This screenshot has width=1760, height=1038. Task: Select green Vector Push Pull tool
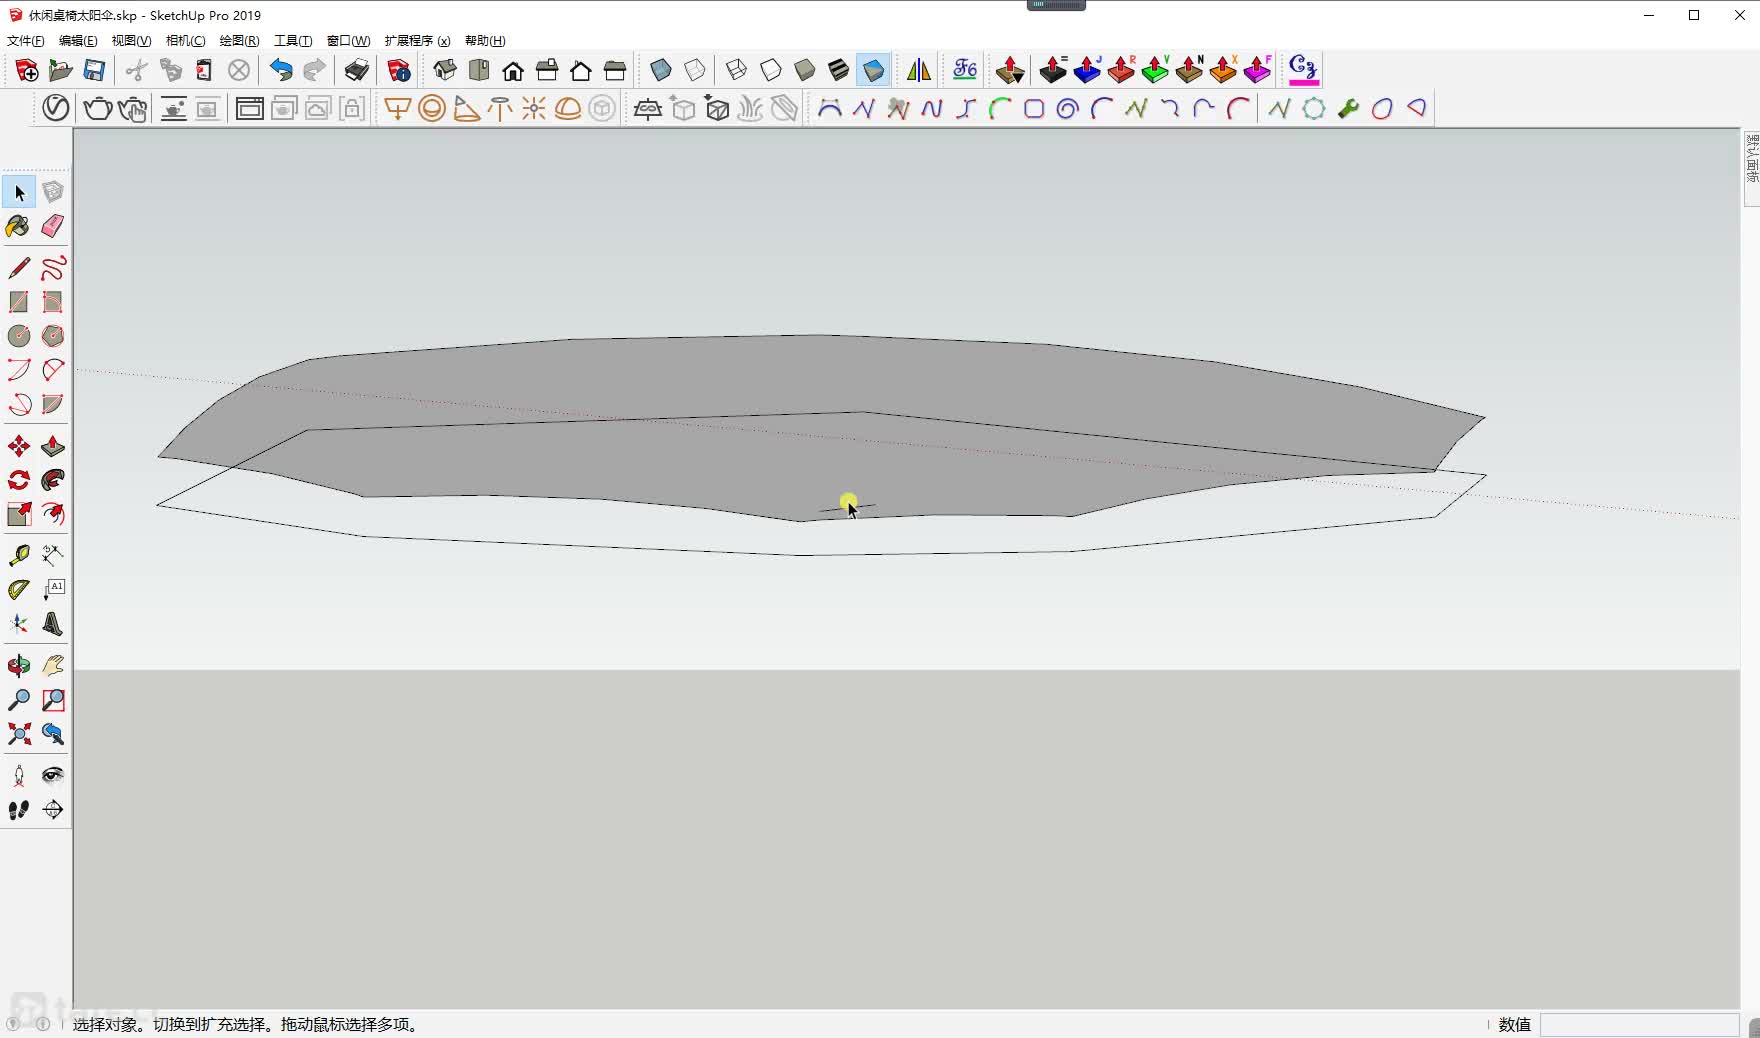click(x=1155, y=70)
